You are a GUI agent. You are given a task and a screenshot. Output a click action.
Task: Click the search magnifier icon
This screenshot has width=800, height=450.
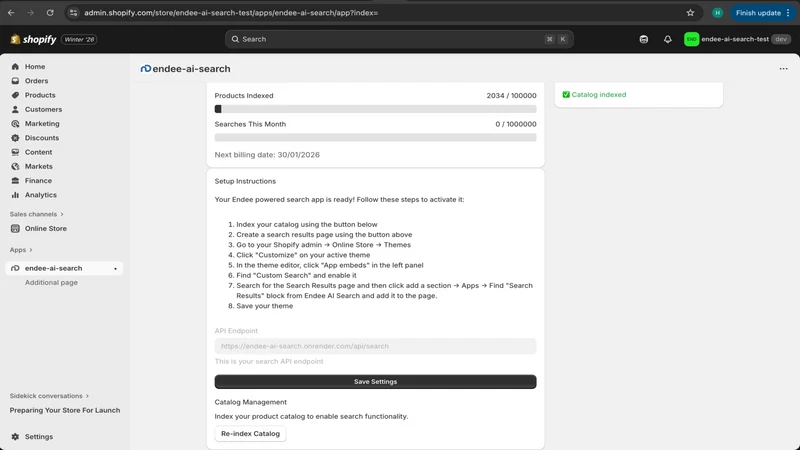(x=235, y=39)
